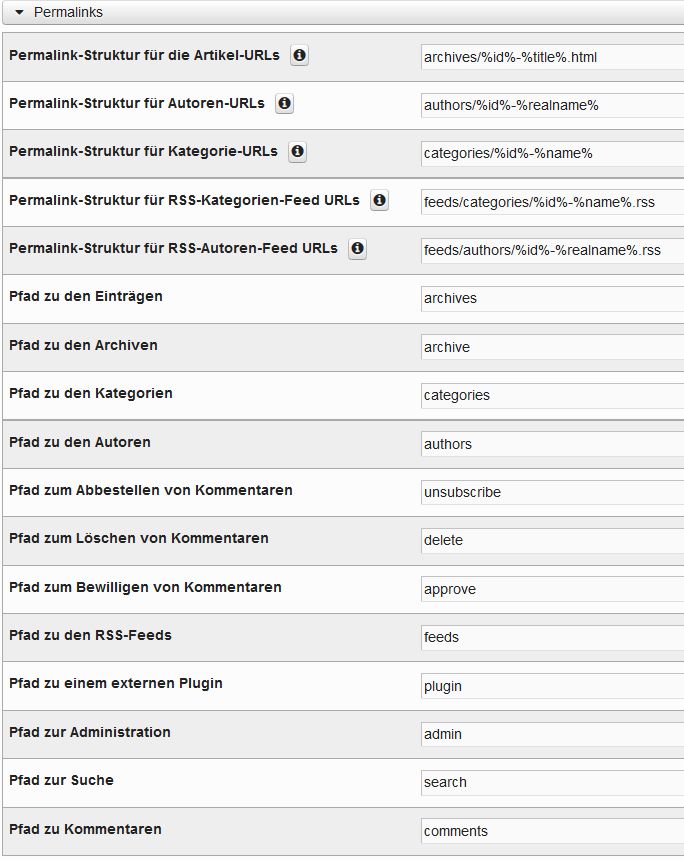Focus the 'Pfad zu den Einträgen' field
Screen dimensions: 684x860
click(552, 298)
